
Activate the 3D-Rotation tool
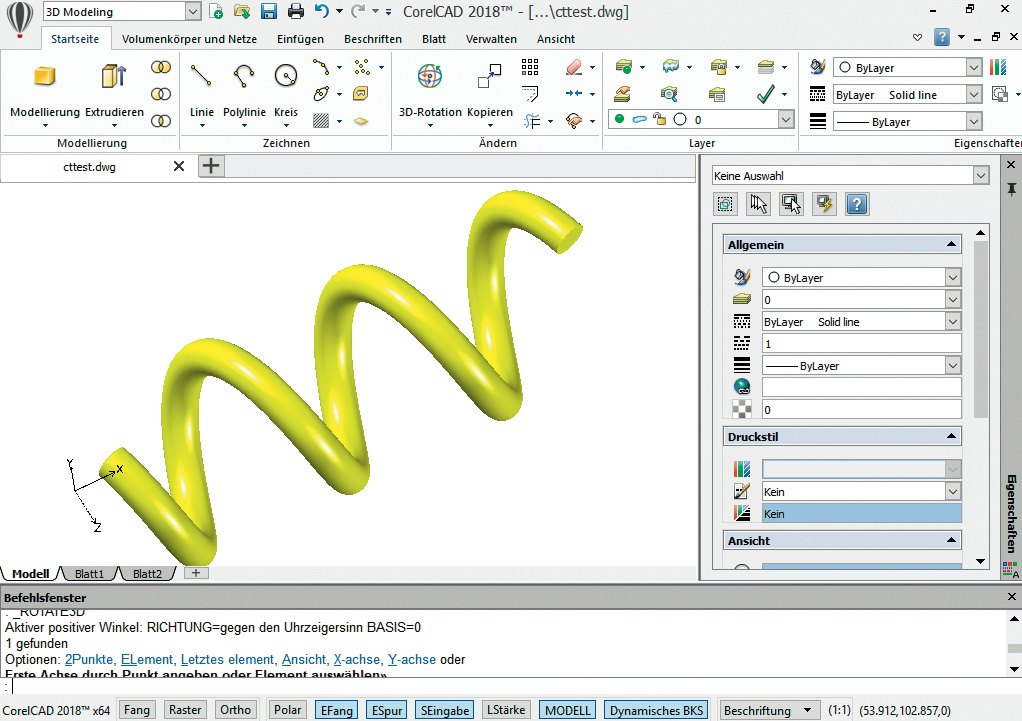429,77
